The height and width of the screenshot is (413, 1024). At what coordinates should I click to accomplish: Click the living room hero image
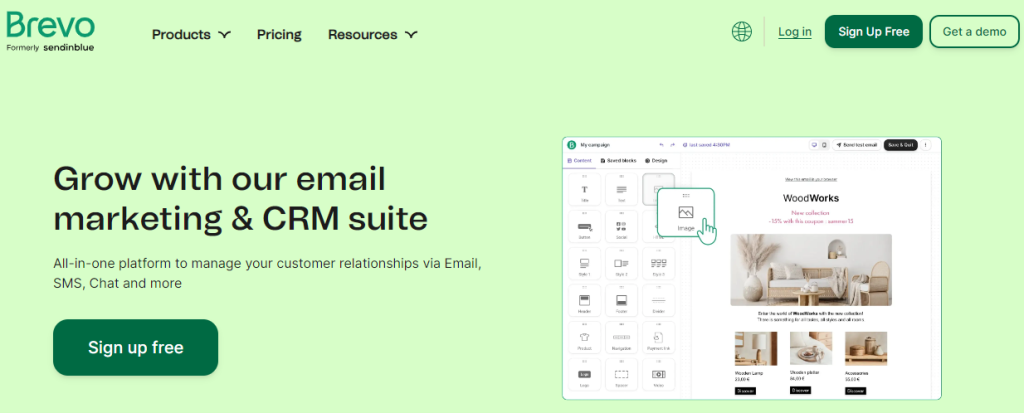coord(811,270)
